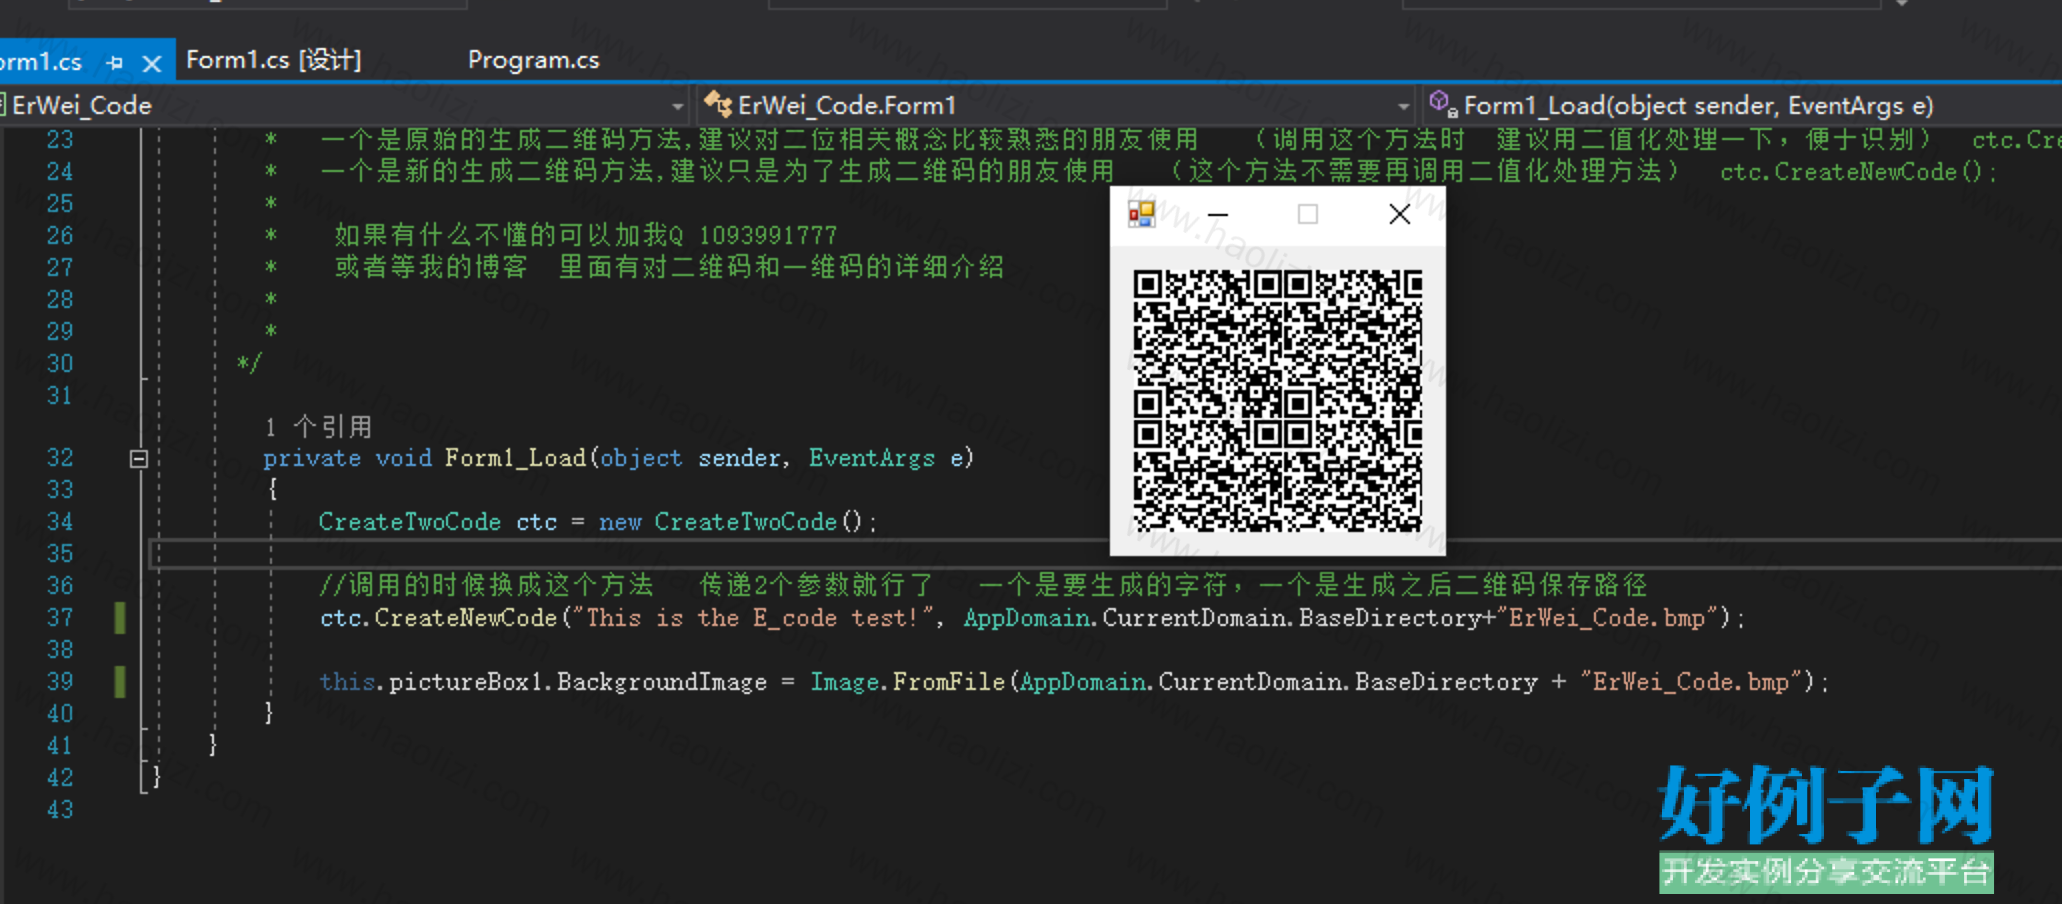Click BaseDirectory on line 37
This screenshot has height=904, width=2062.
pyautogui.click(x=1390, y=618)
